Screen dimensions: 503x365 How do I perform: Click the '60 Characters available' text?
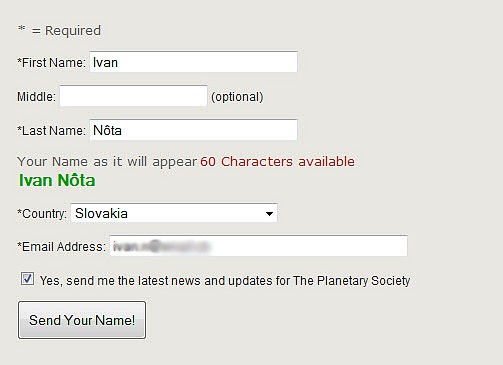pos(277,162)
